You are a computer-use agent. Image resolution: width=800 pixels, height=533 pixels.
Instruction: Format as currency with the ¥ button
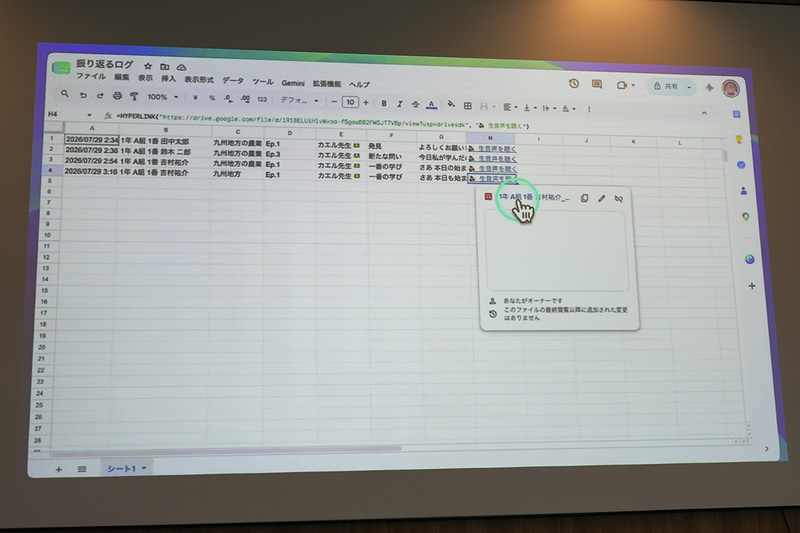pyautogui.click(x=195, y=97)
